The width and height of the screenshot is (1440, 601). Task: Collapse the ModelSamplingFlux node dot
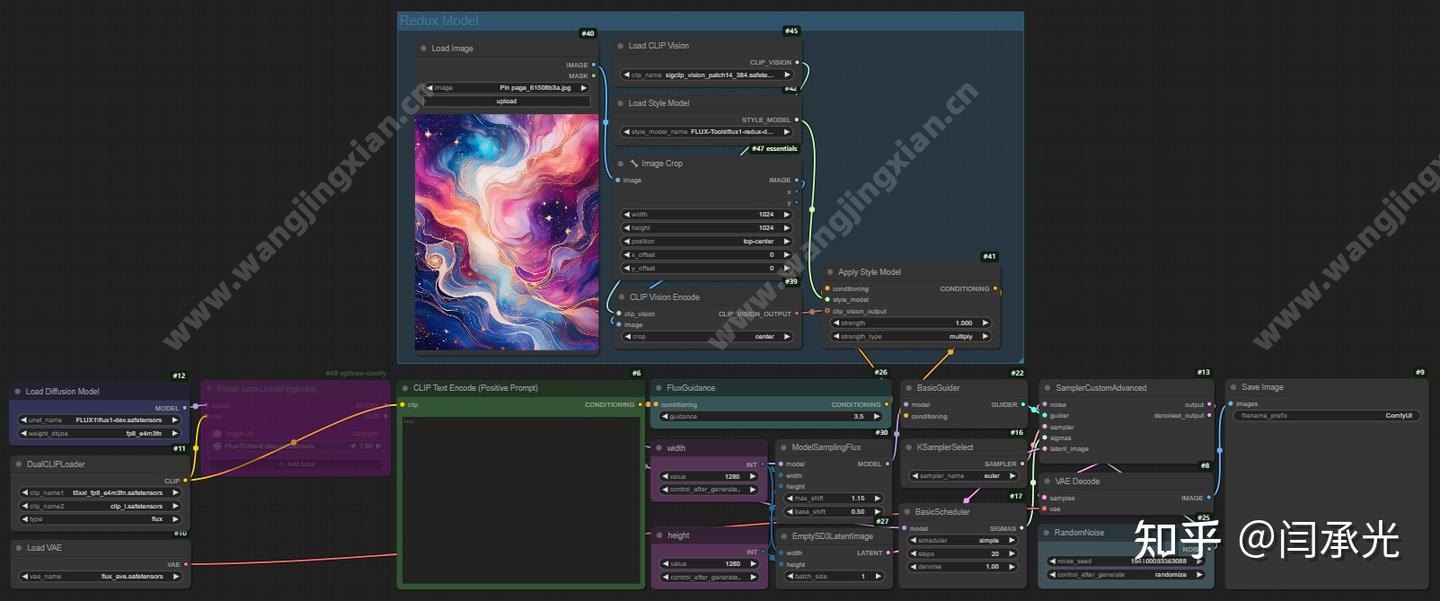point(785,447)
